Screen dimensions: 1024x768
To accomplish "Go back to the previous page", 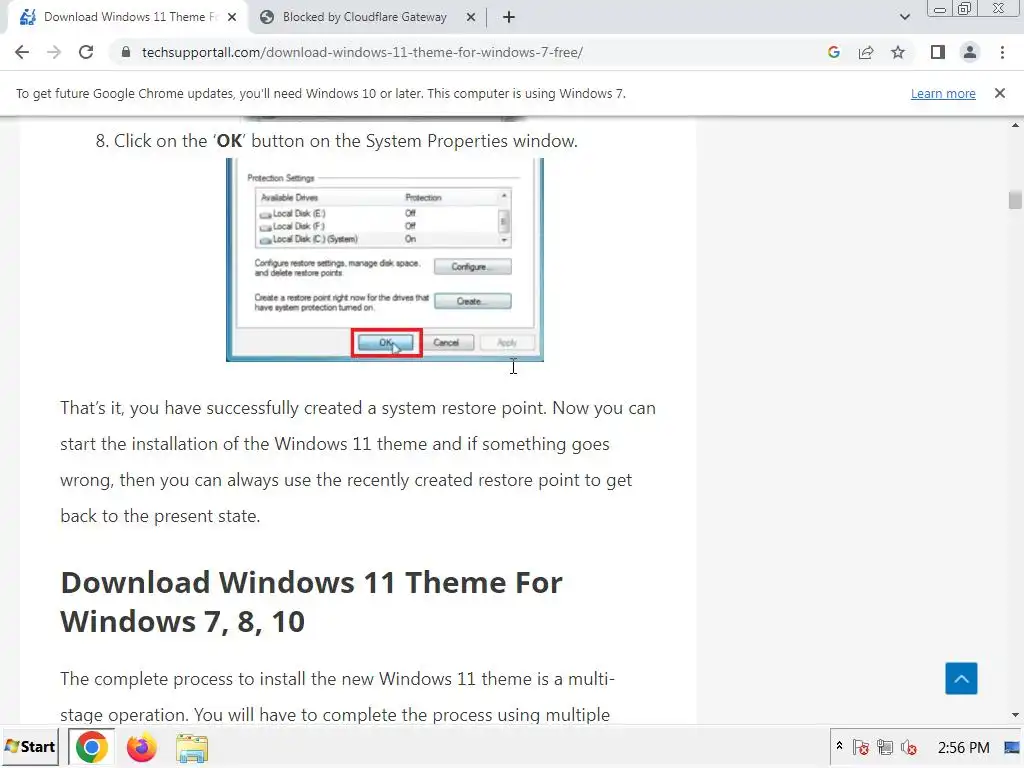I will (22, 52).
